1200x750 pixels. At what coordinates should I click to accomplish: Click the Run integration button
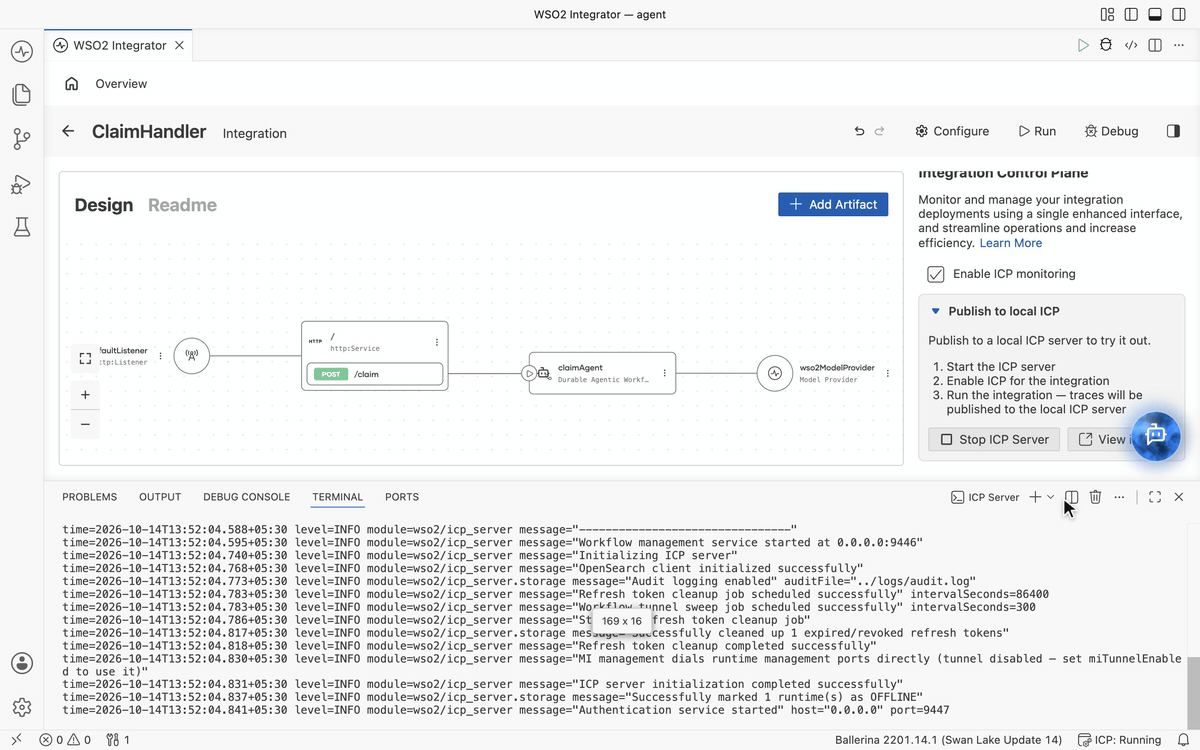(1037, 131)
